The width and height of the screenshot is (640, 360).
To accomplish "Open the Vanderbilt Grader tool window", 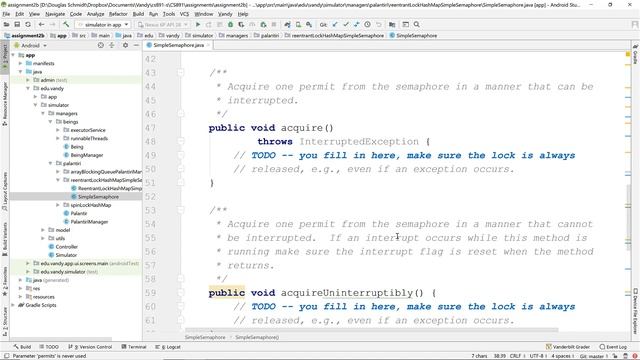I will [568, 347].
